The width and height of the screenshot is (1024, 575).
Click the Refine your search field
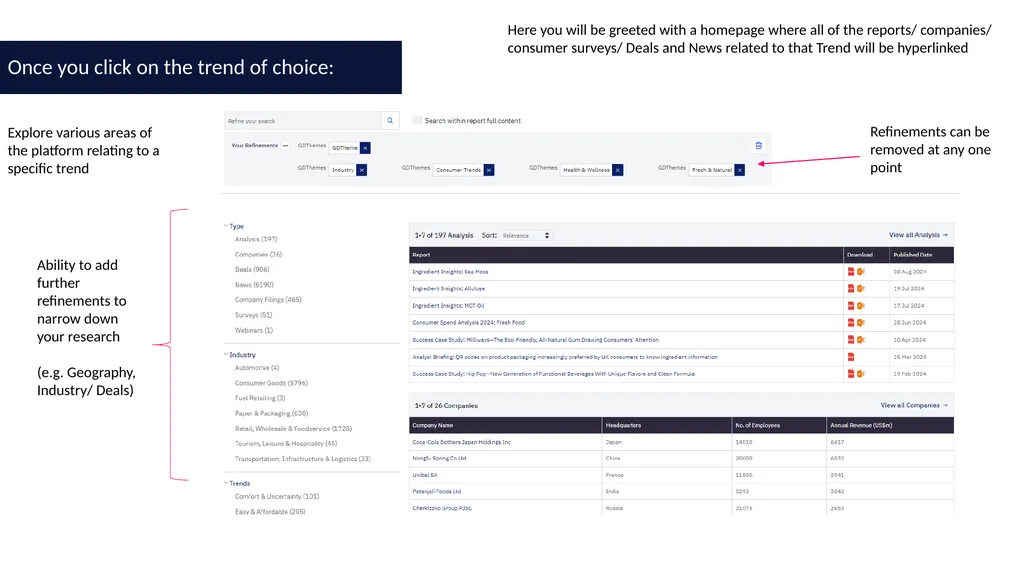[303, 121]
